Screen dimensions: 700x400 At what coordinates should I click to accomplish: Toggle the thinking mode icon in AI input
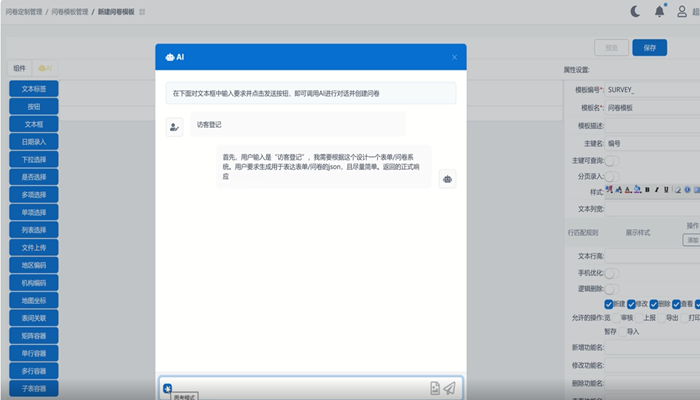click(x=167, y=388)
